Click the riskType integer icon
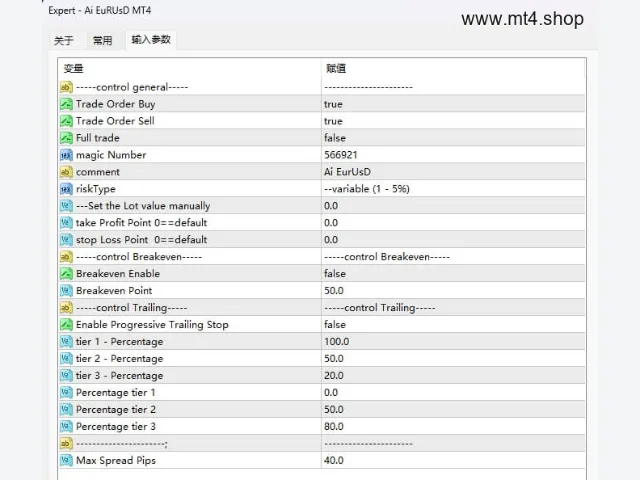 pyautogui.click(x=66, y=189)
